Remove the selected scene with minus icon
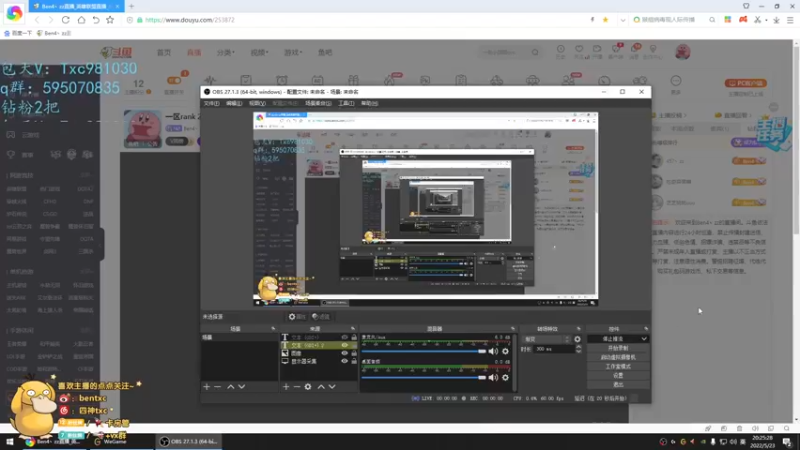The width and height of the screenshot is (800, 450). pyautogui.click(x=218, y=387)
